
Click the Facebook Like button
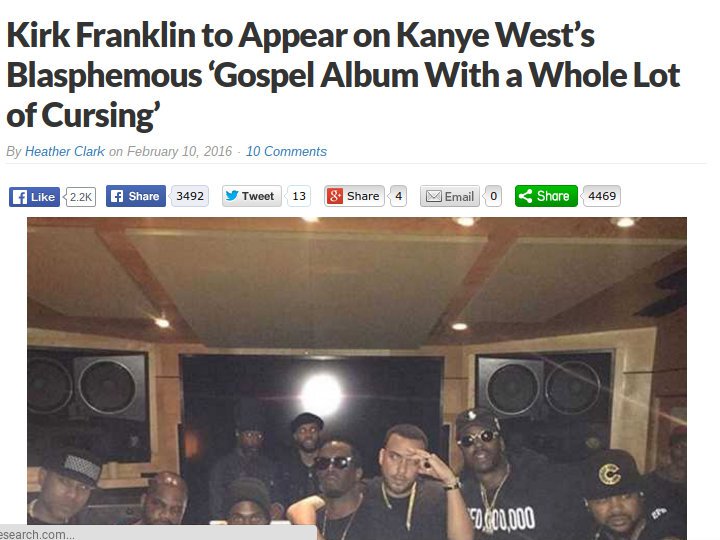(x=34, y=197)
